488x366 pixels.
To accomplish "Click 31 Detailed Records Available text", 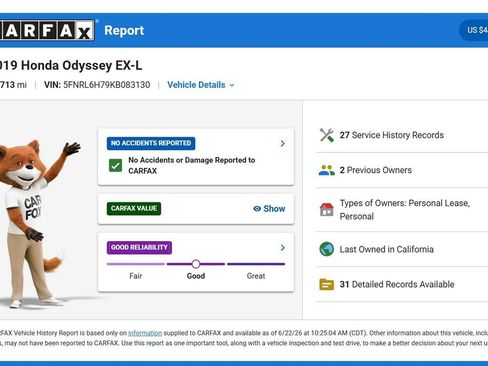I will click(397, 284).
